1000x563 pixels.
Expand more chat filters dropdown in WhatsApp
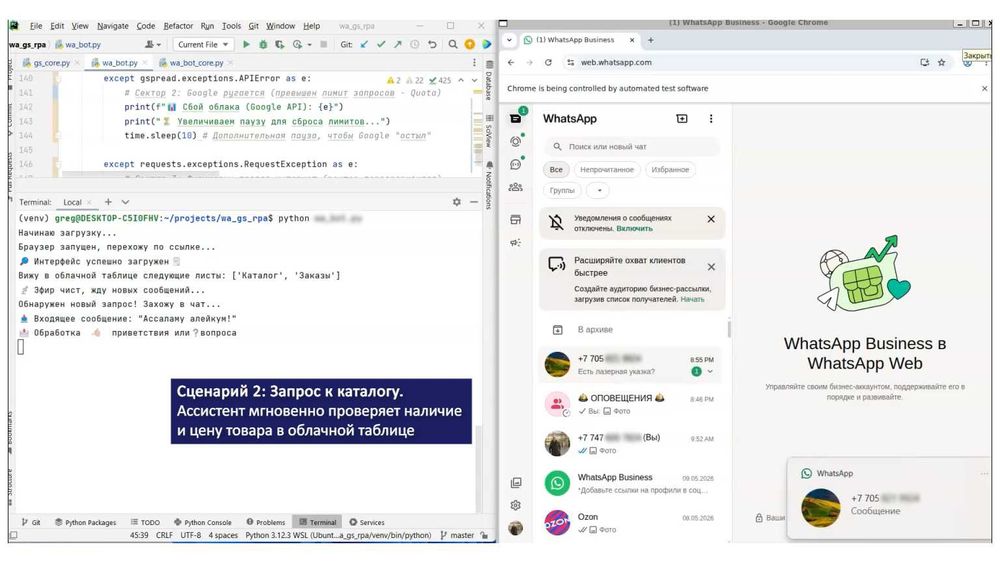[x=598, y=190]
